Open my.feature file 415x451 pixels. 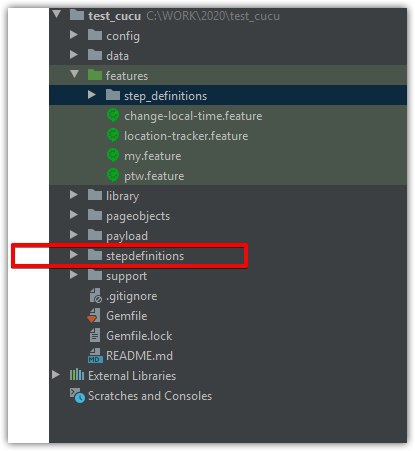pos(153,156)
